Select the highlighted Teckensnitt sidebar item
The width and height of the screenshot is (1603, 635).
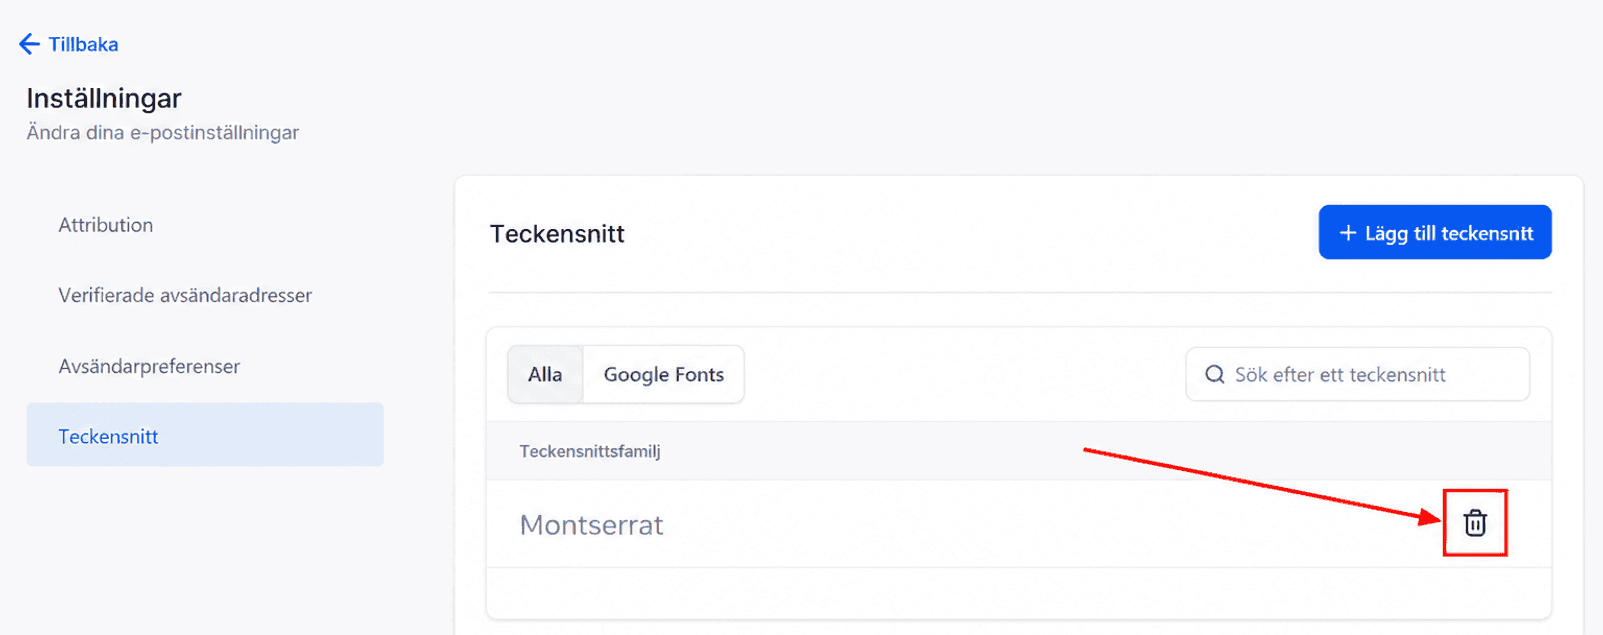tap(205, 435)
